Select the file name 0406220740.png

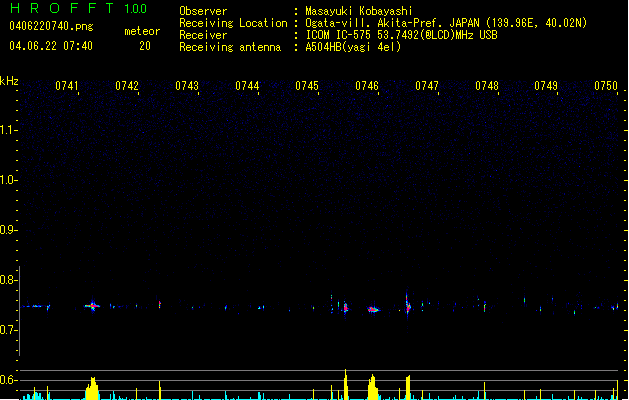point(51,26)
